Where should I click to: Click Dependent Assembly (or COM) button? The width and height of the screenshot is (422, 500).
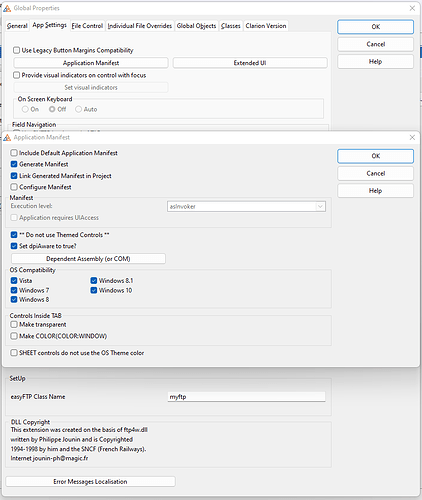[x=88, y=259]
